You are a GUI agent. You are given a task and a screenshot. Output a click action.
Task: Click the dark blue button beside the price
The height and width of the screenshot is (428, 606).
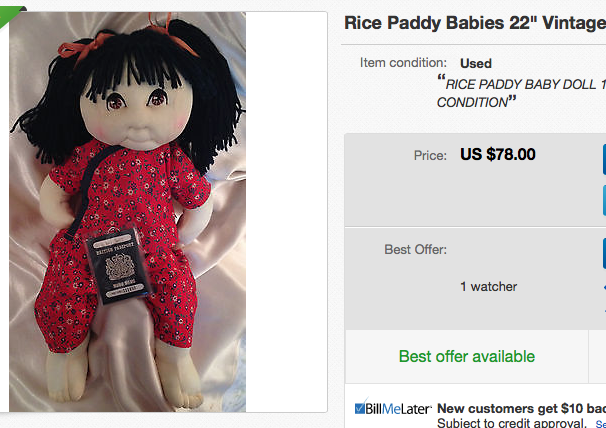(604, 159)
